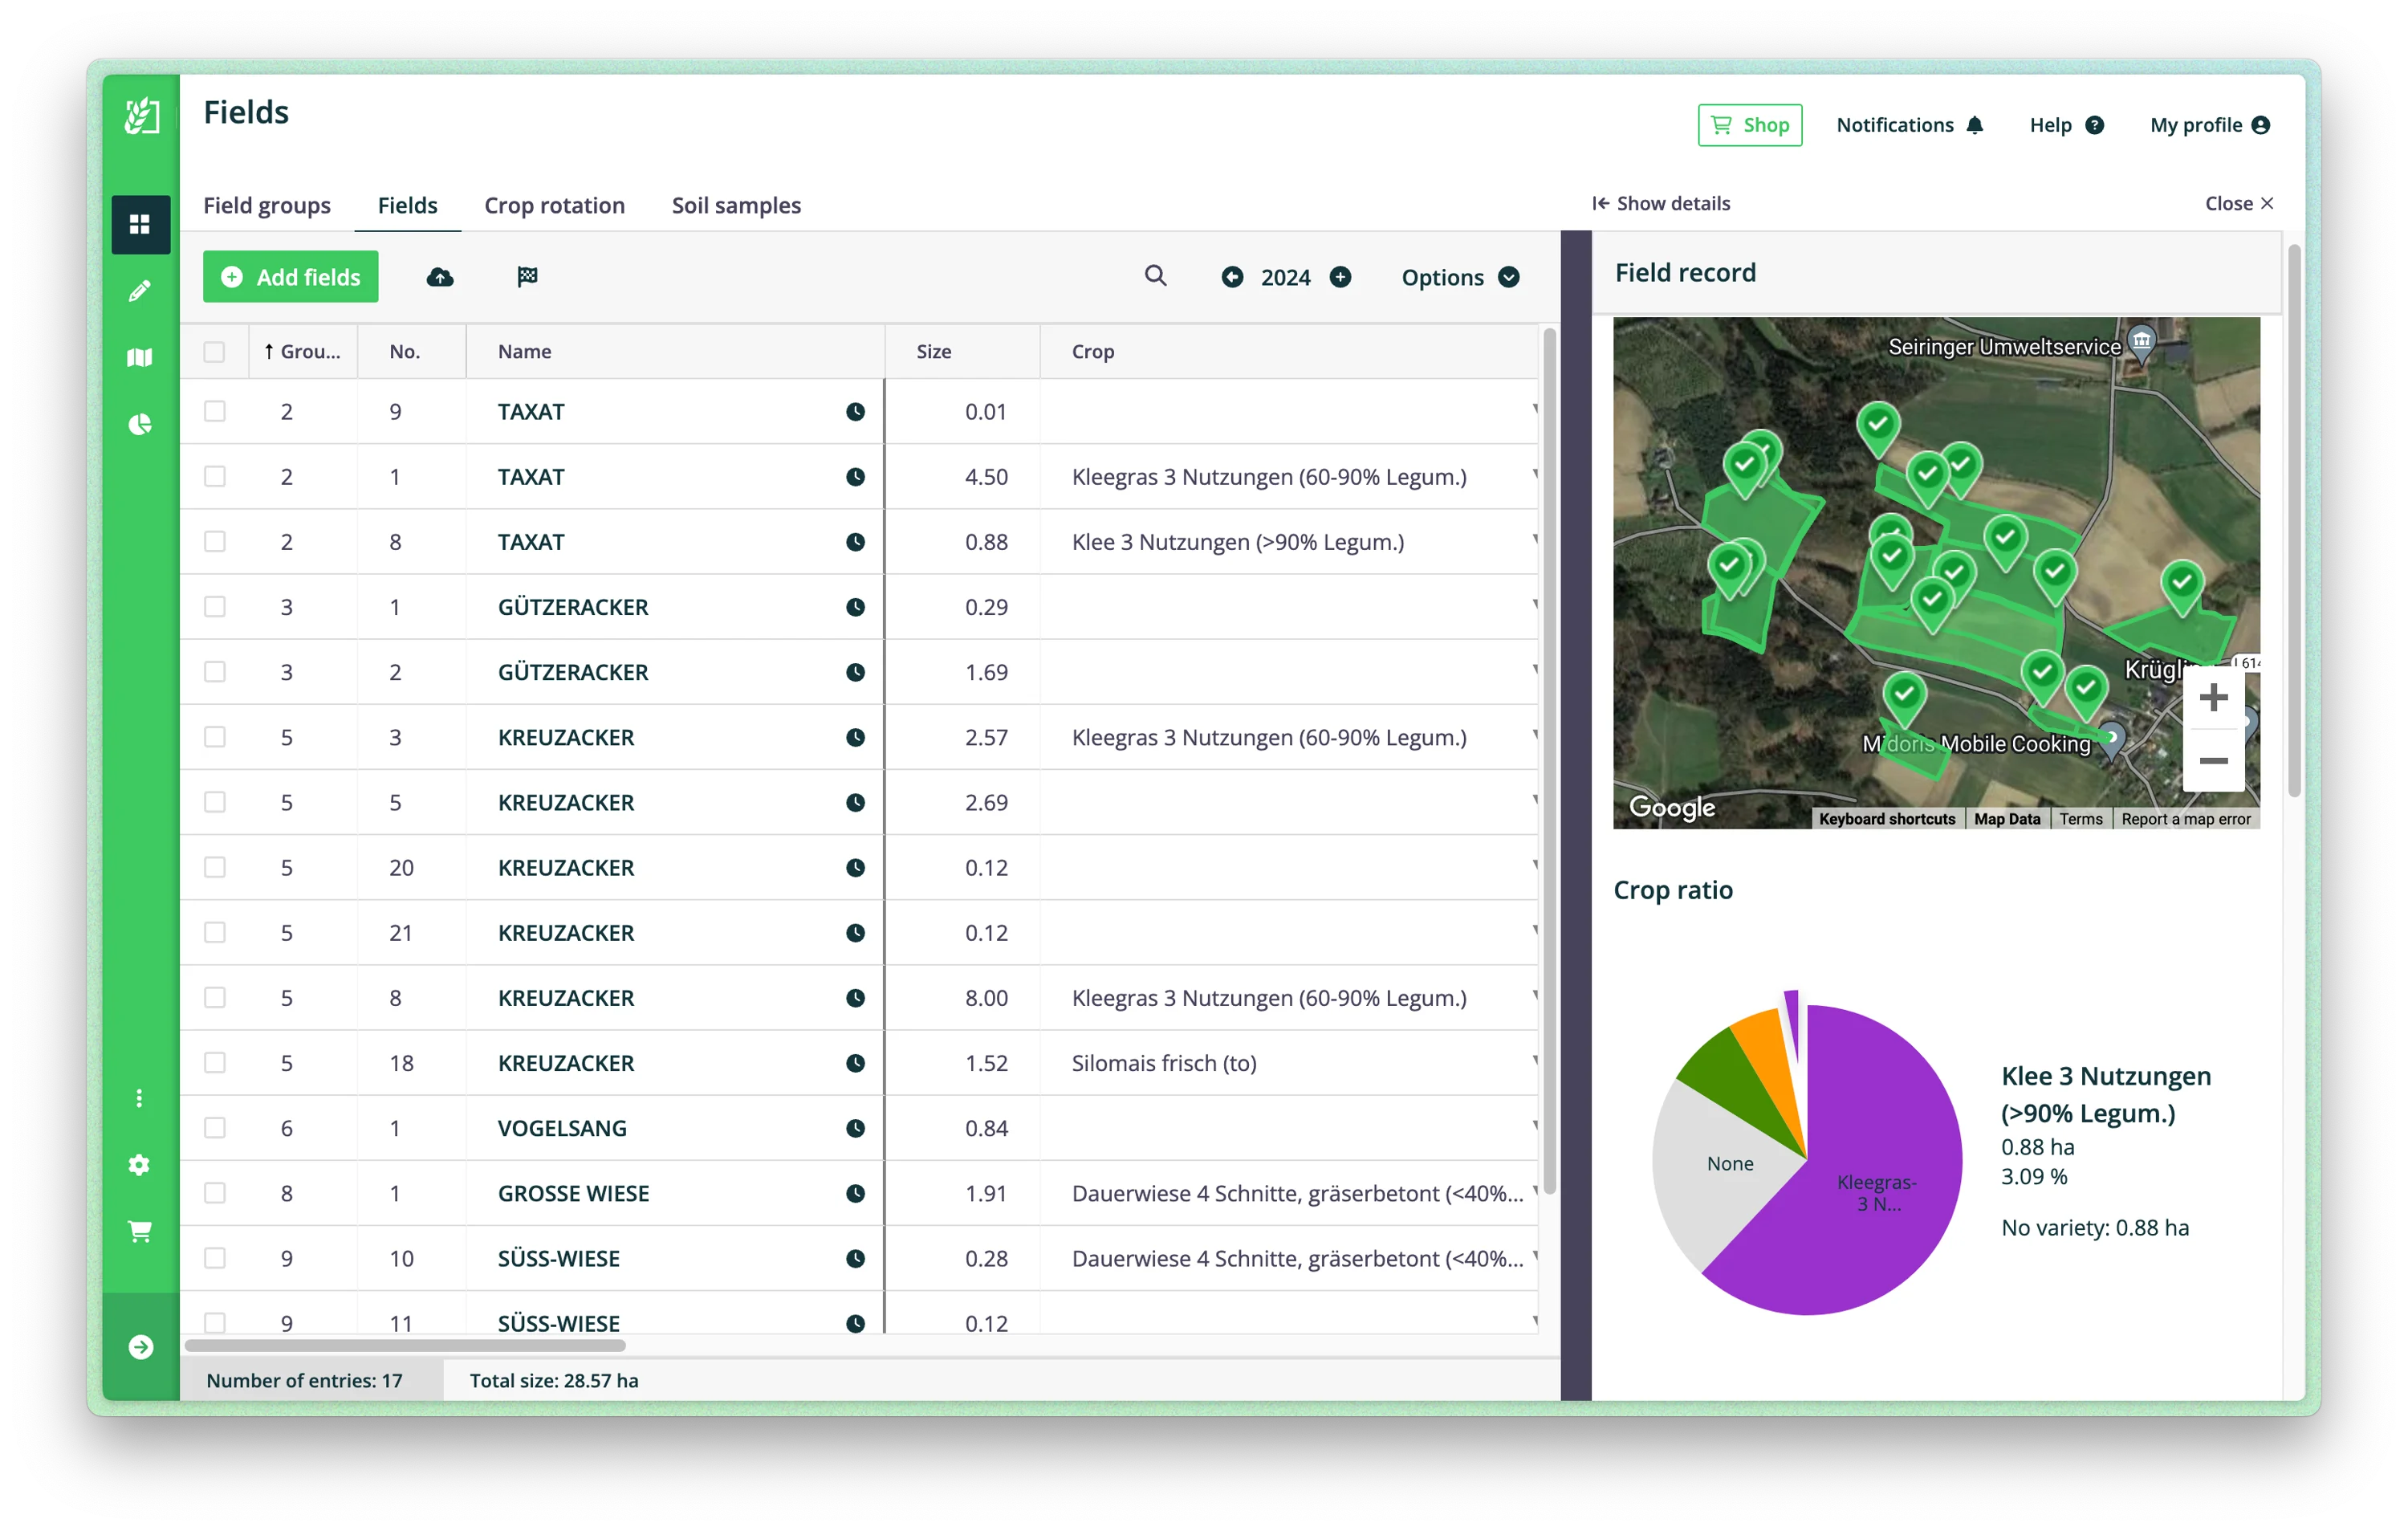
Task: Open the map icon in left sidebar
Action: [x=140, y=358]
